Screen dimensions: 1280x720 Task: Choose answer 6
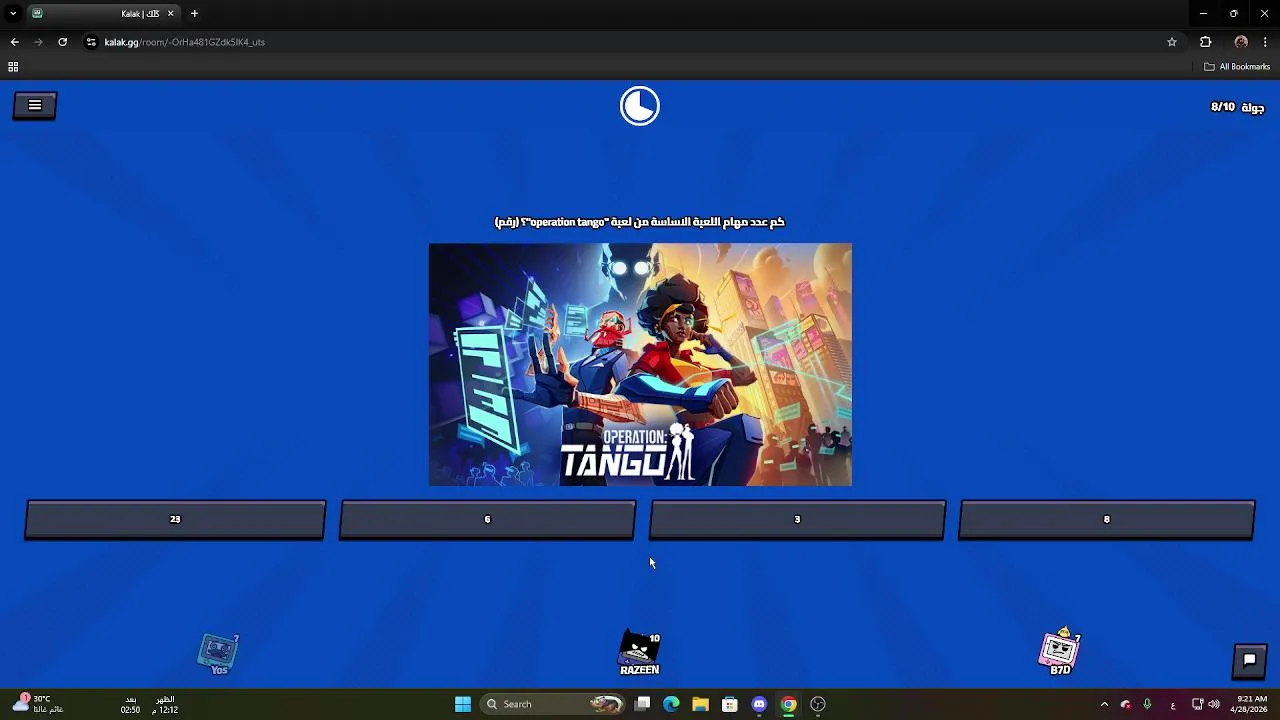tap(487, 519)
